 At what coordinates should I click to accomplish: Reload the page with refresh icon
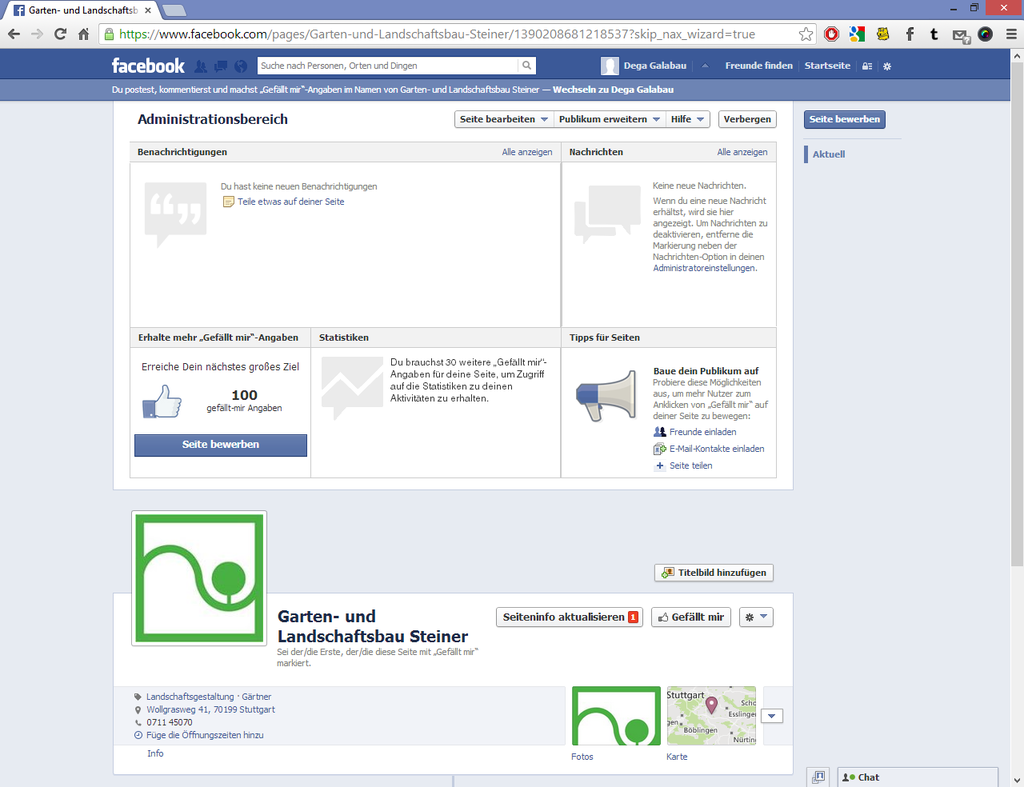[x=60, y=34]
